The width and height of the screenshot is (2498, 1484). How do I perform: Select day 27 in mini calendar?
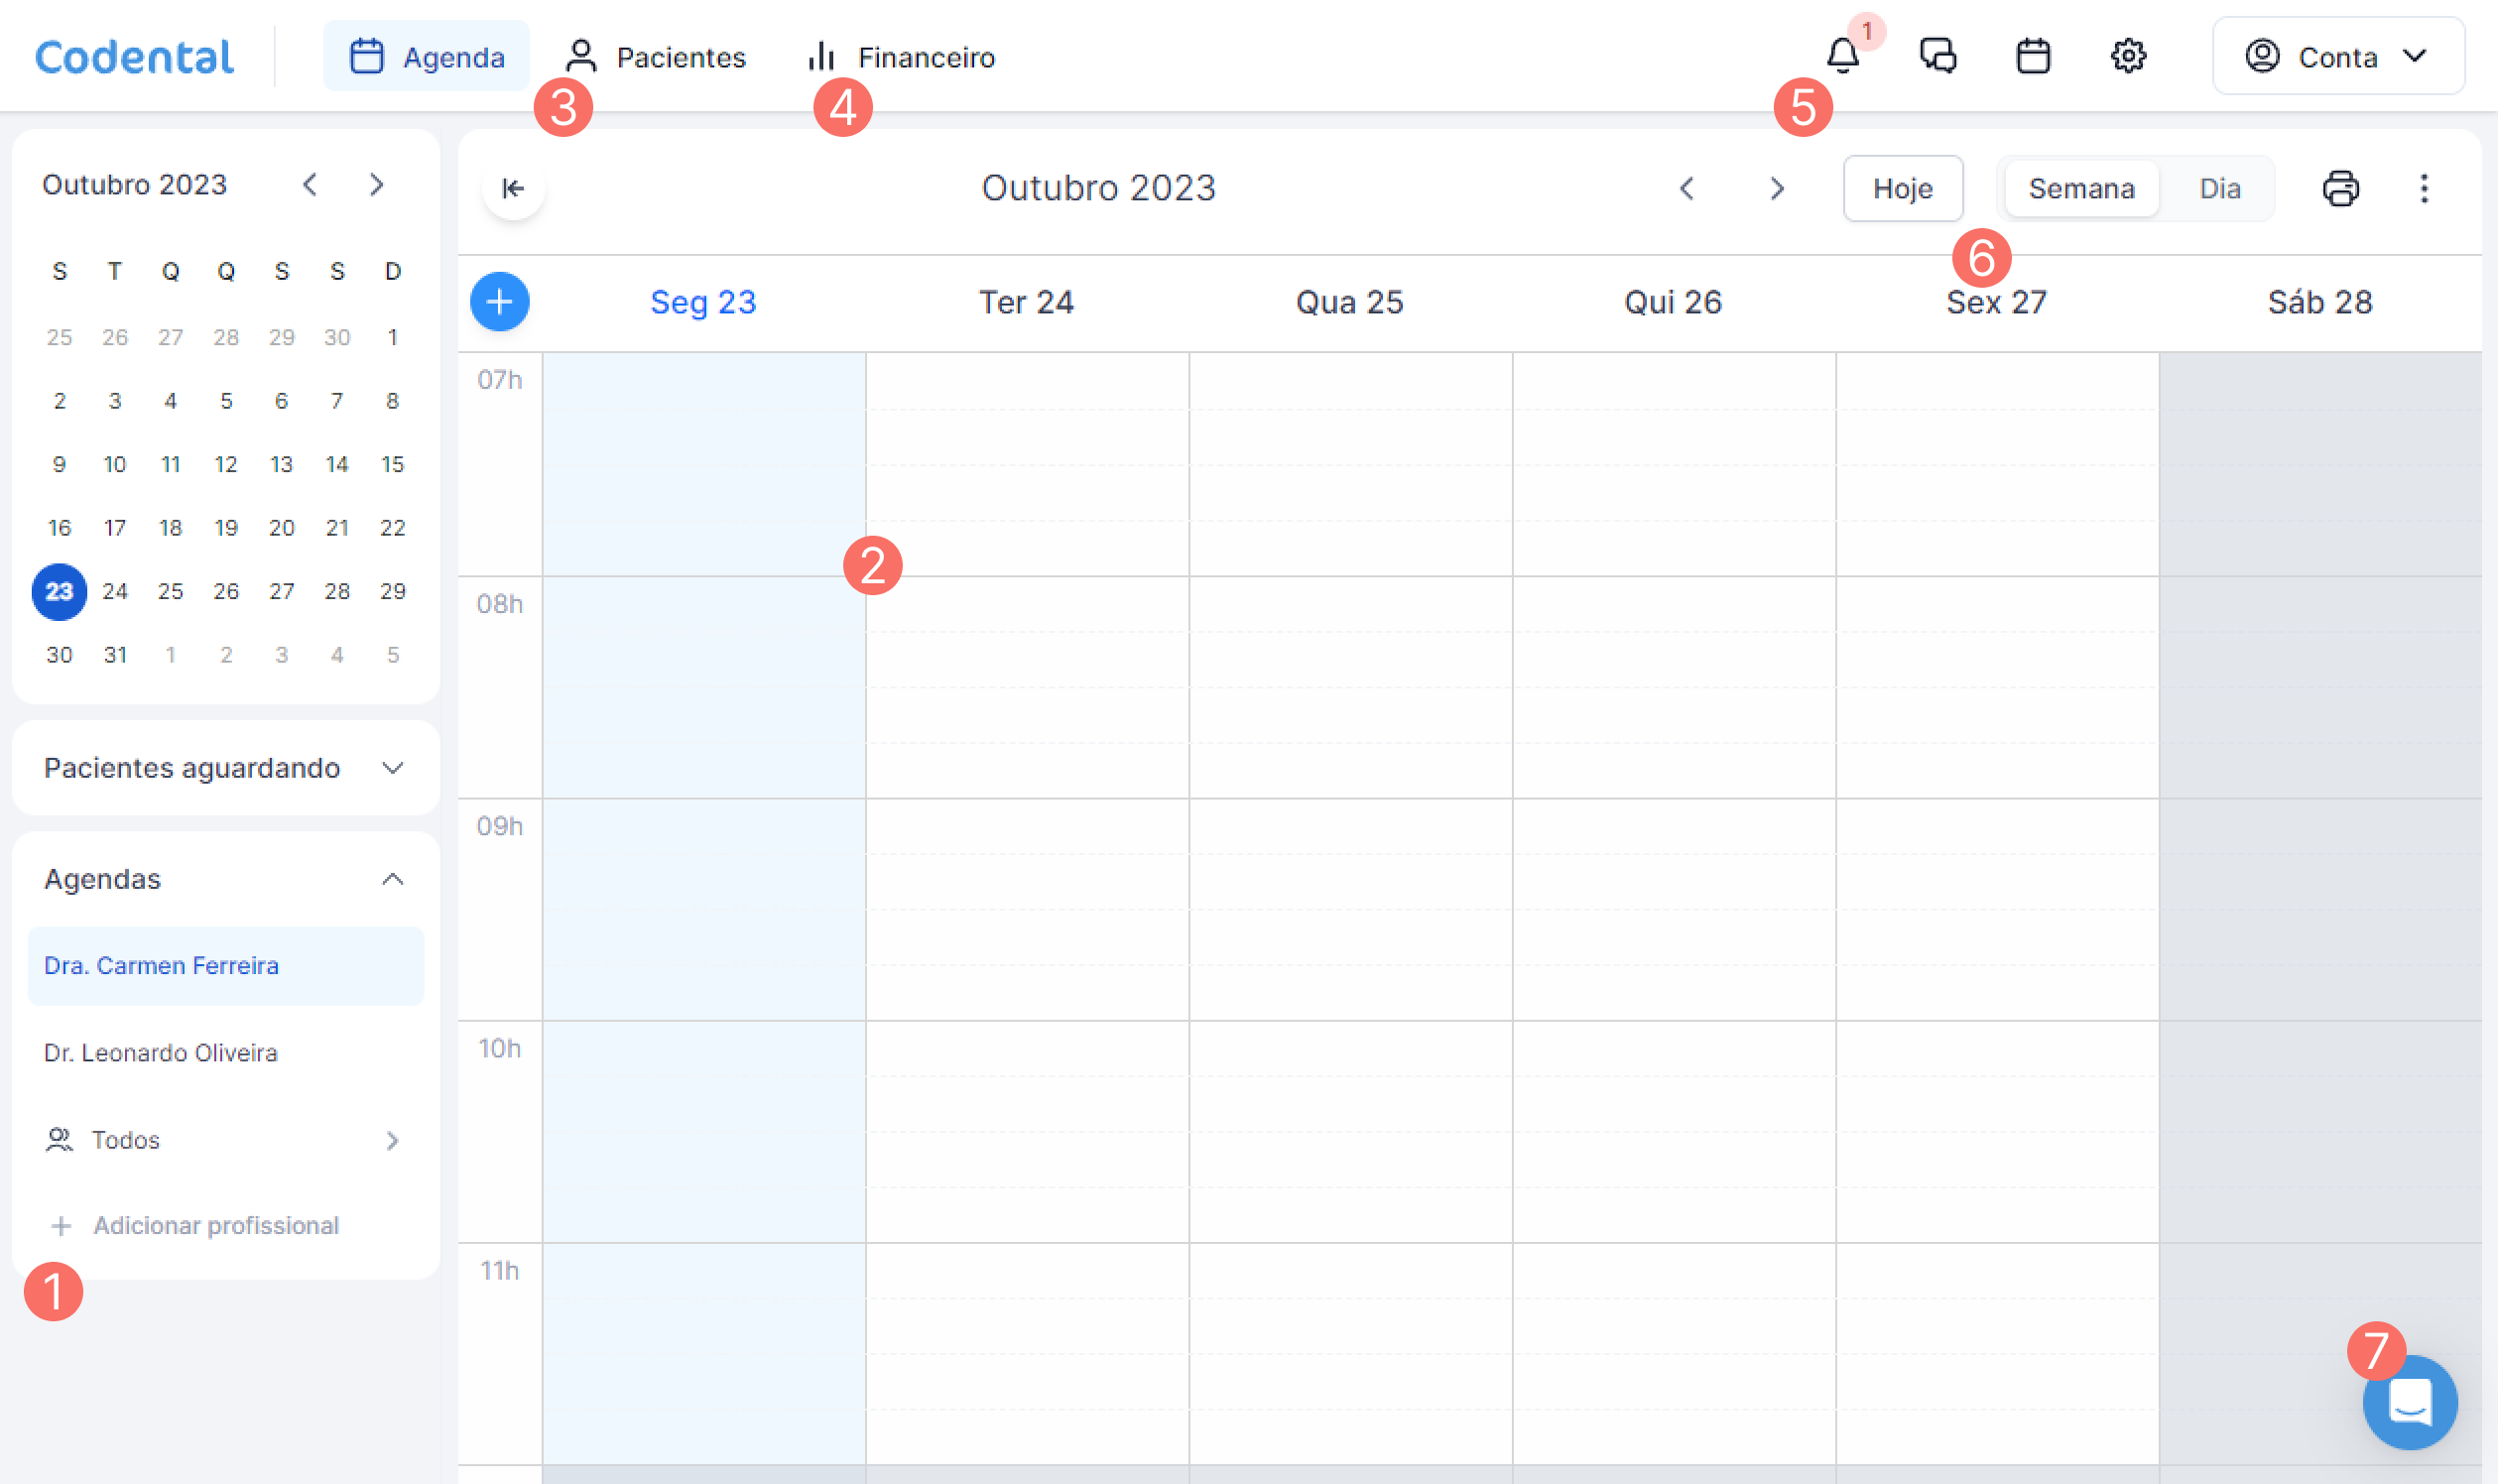click(x=281, y=591)
